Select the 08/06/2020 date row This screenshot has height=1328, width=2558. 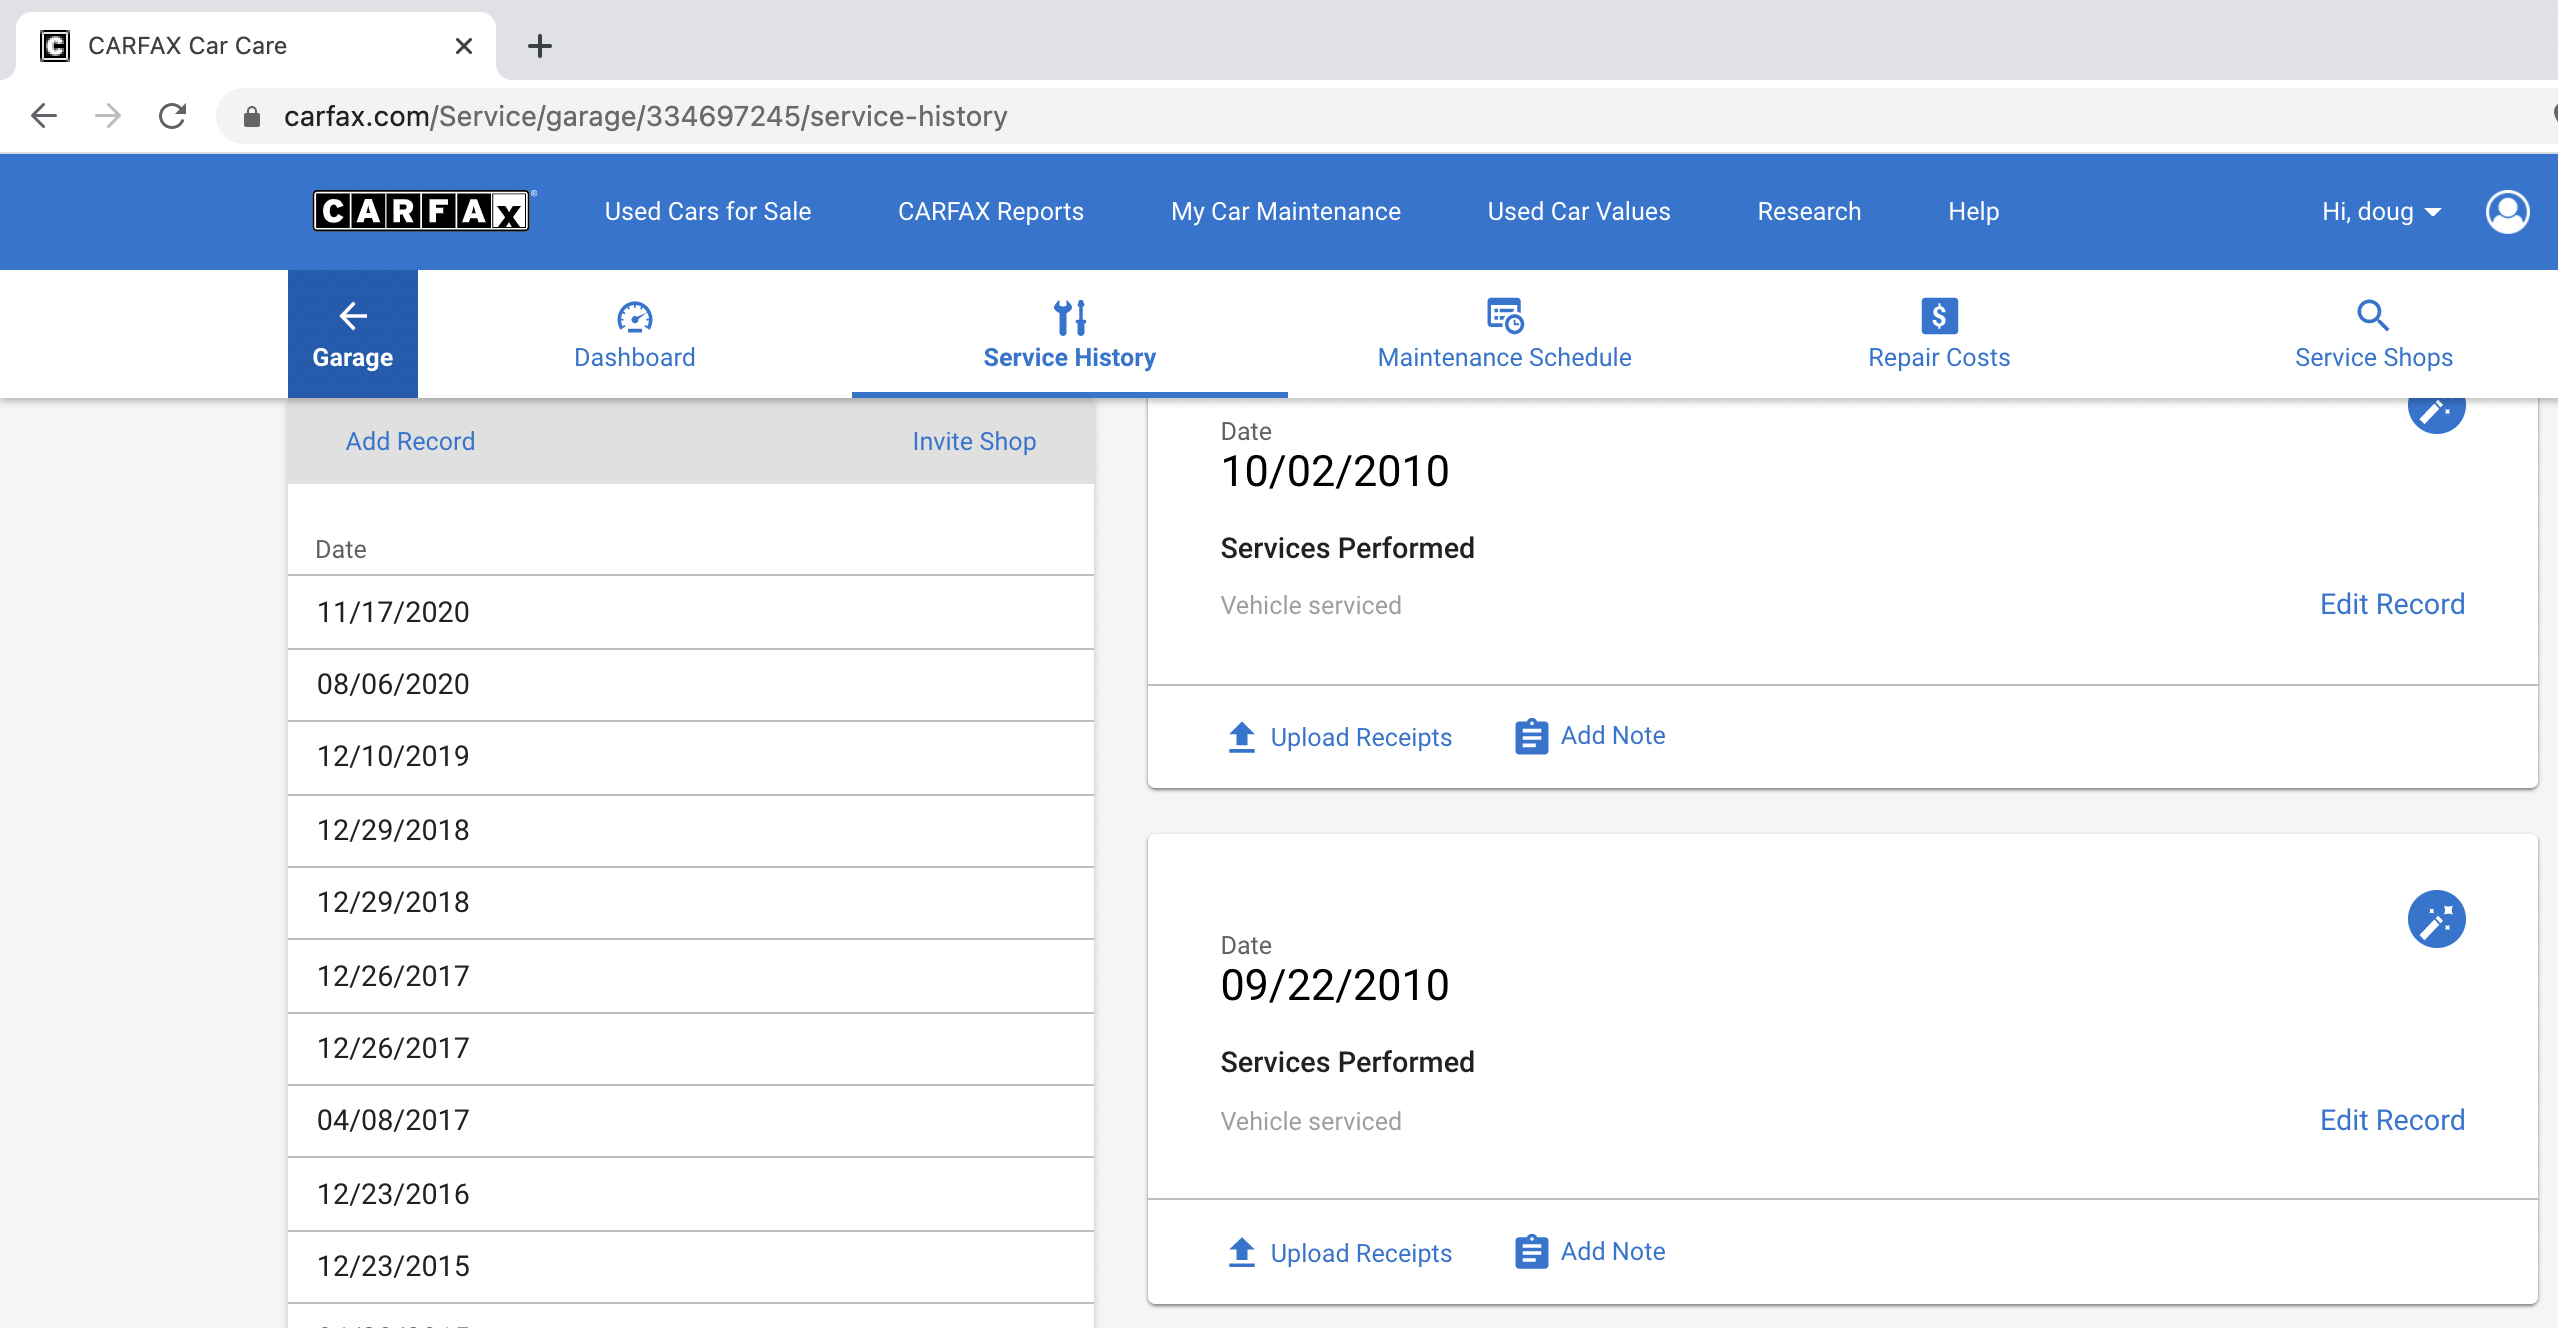691,684
